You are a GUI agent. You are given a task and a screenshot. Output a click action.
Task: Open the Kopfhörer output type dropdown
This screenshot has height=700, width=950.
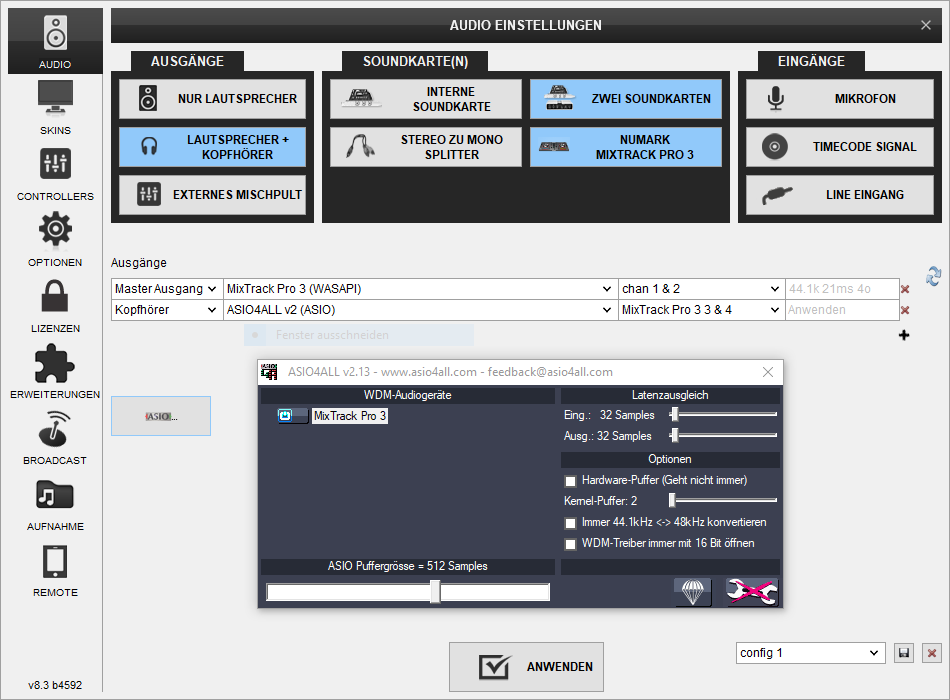pos(167,310)
